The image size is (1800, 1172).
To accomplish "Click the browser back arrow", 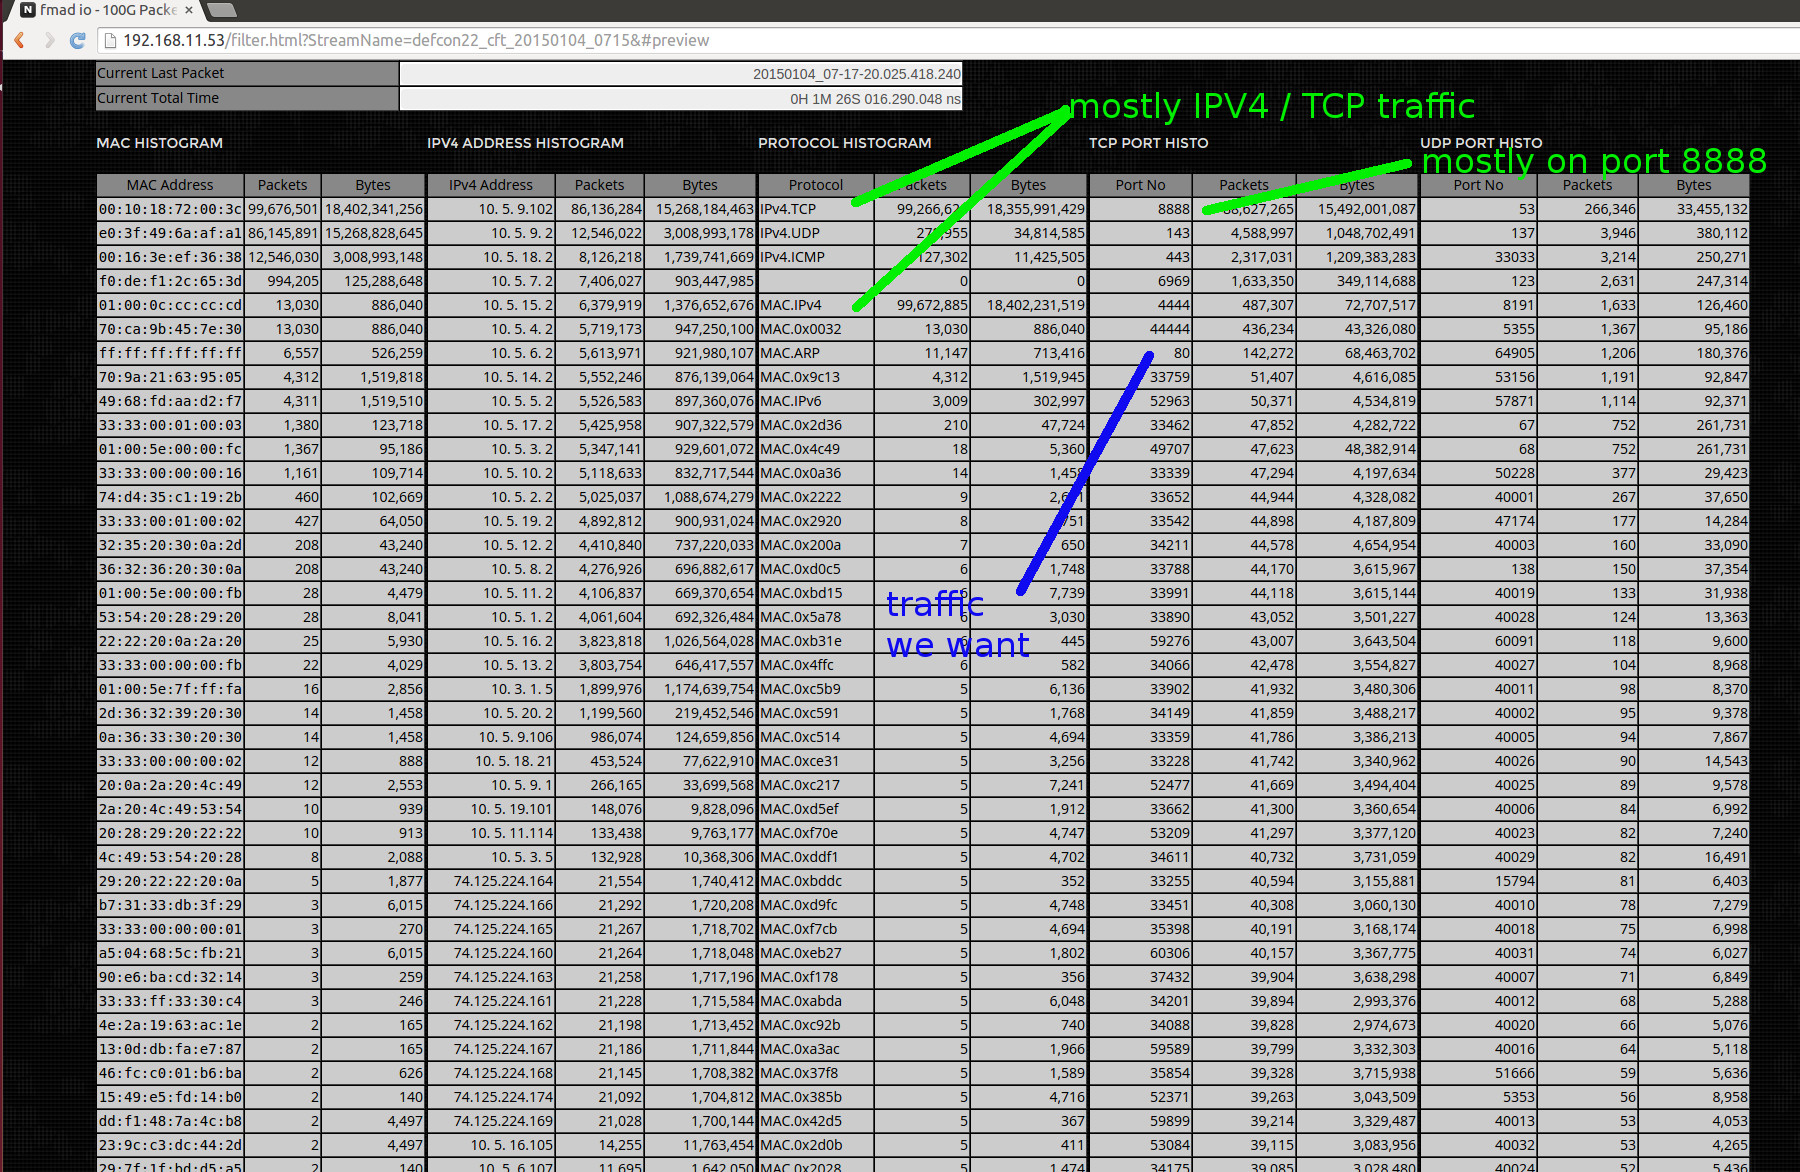I will point(19,40).
